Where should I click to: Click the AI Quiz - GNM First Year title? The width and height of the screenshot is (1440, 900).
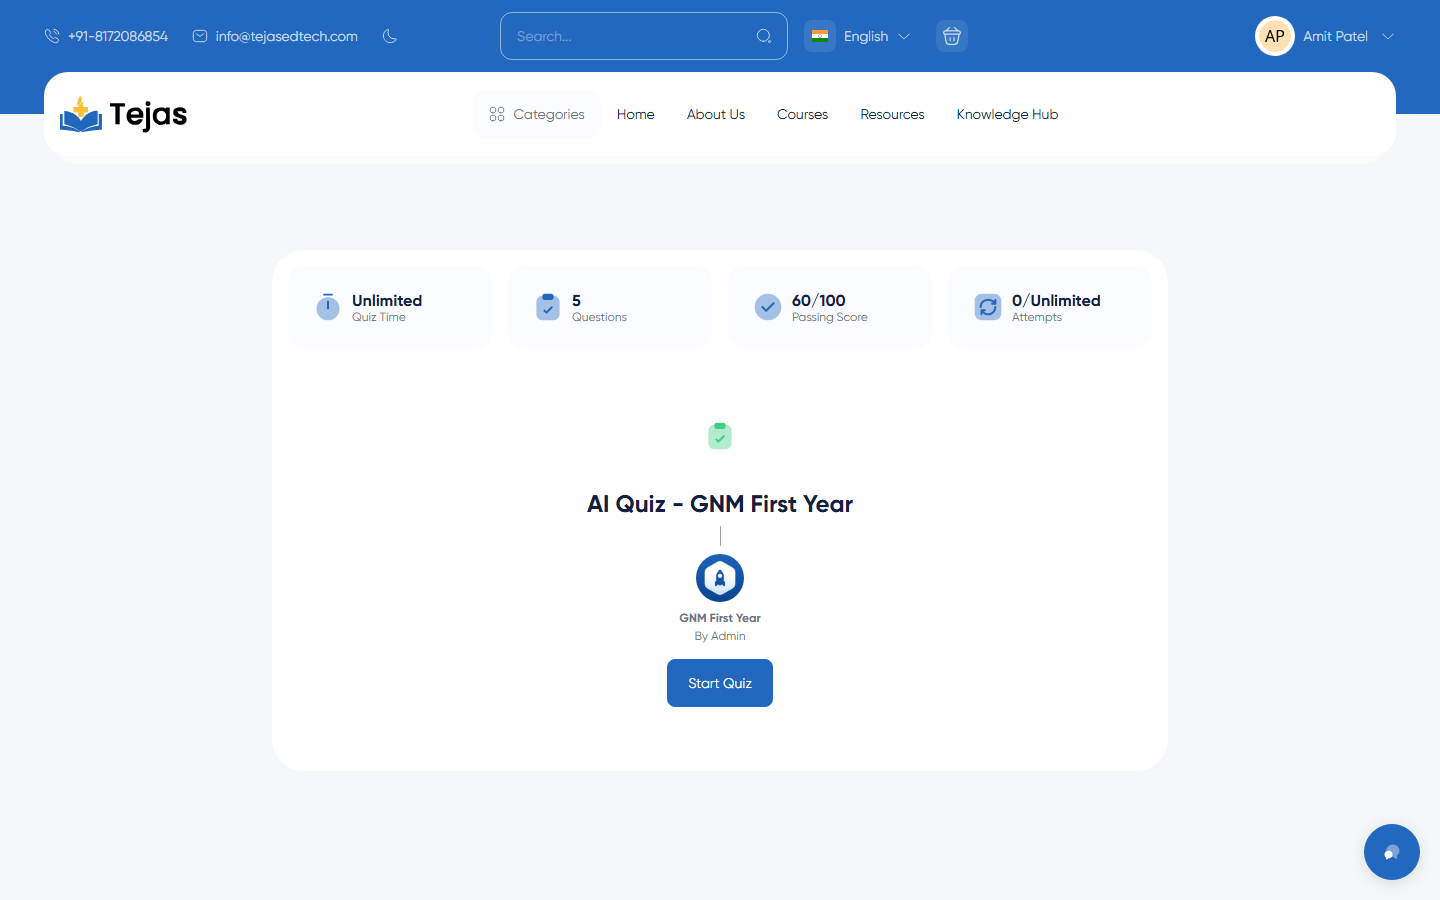[x=720, y=504]
